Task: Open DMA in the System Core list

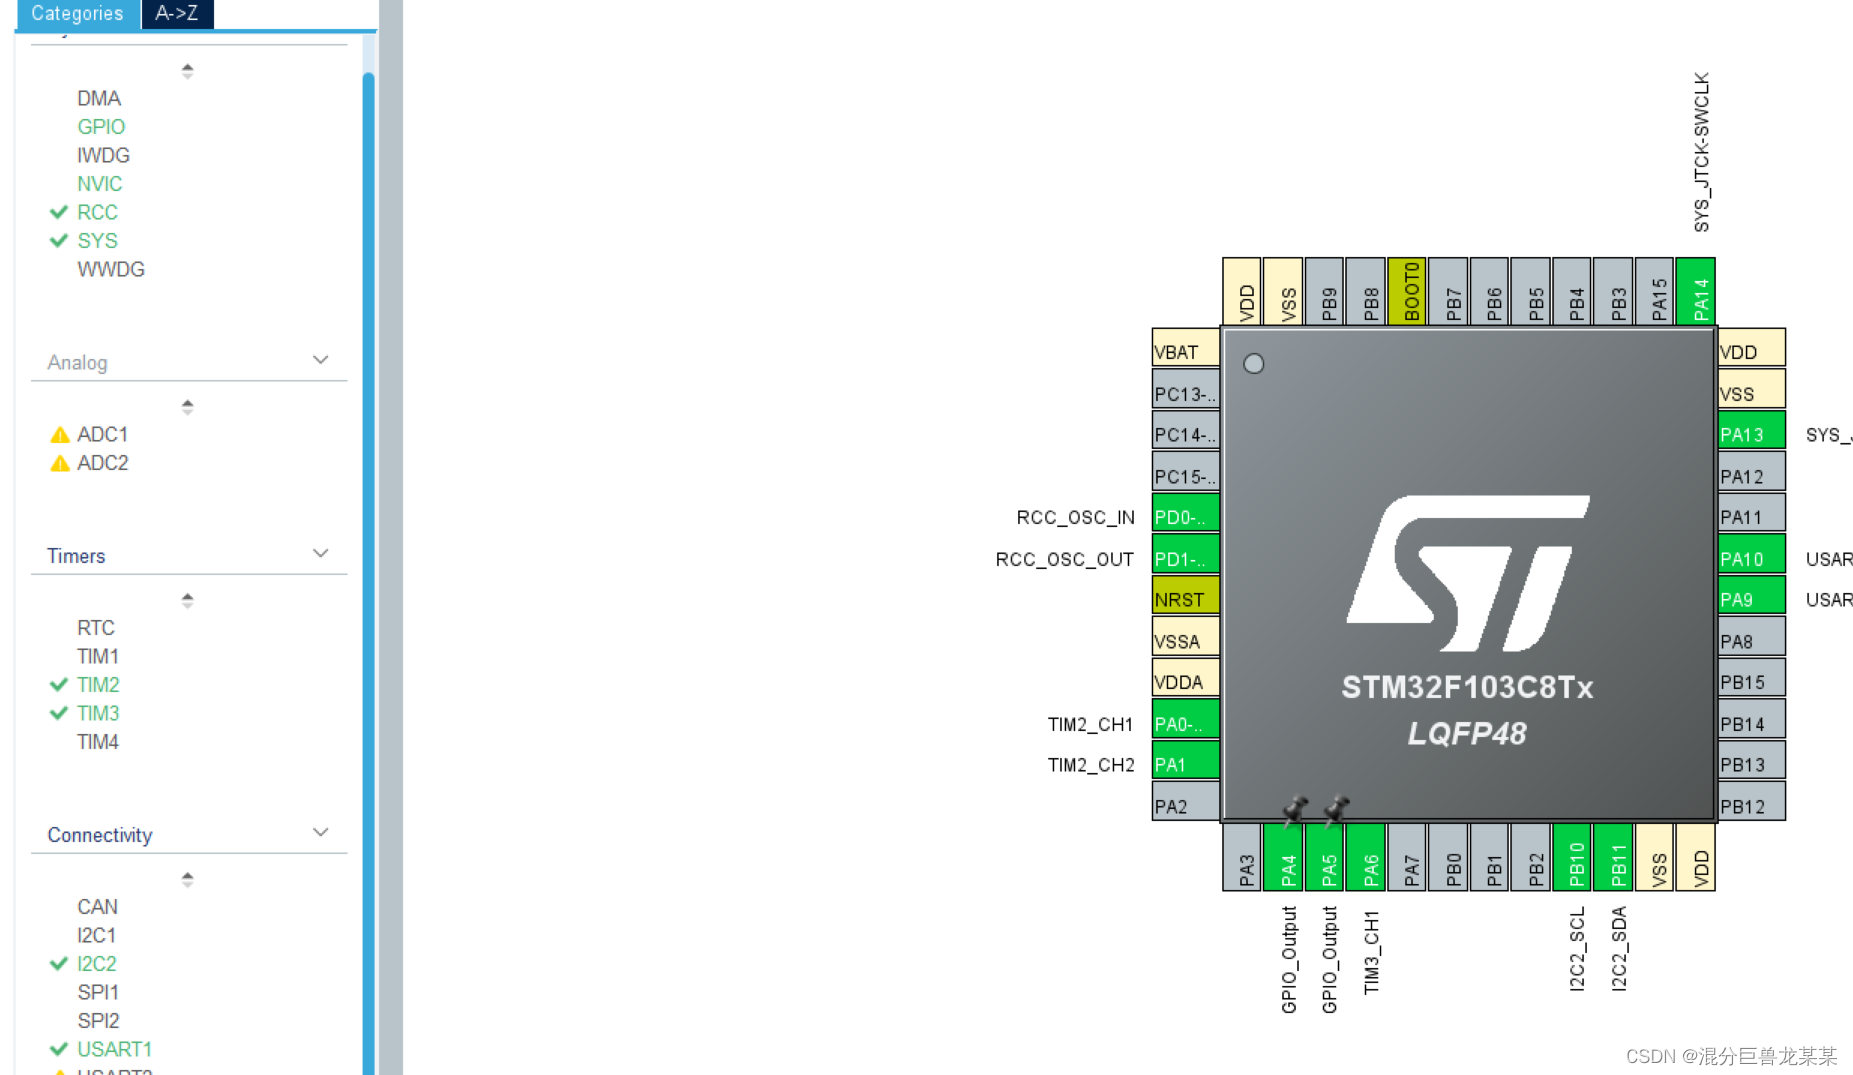Action: click(99, 98)
